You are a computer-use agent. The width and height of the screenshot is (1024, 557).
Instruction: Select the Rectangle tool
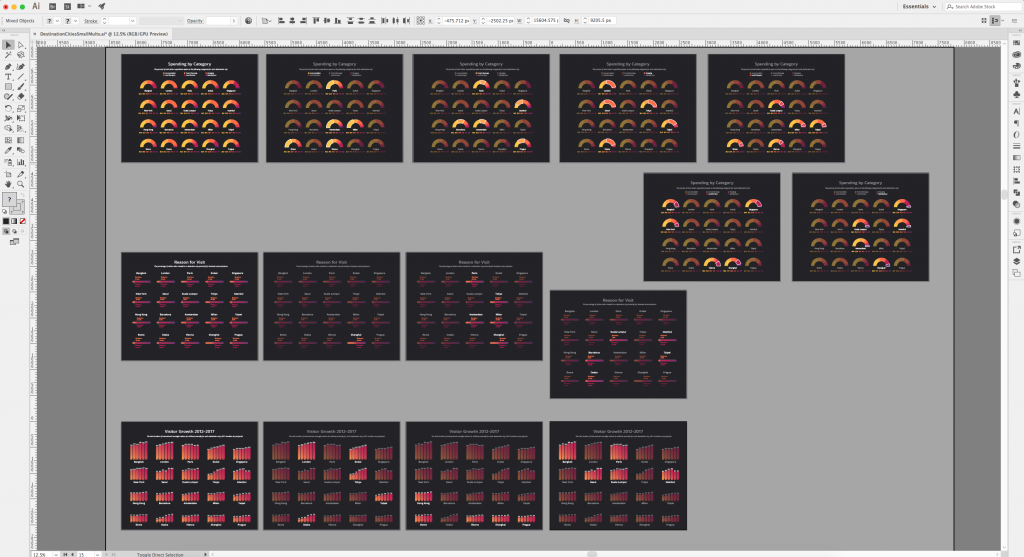(x=8, y=86)
